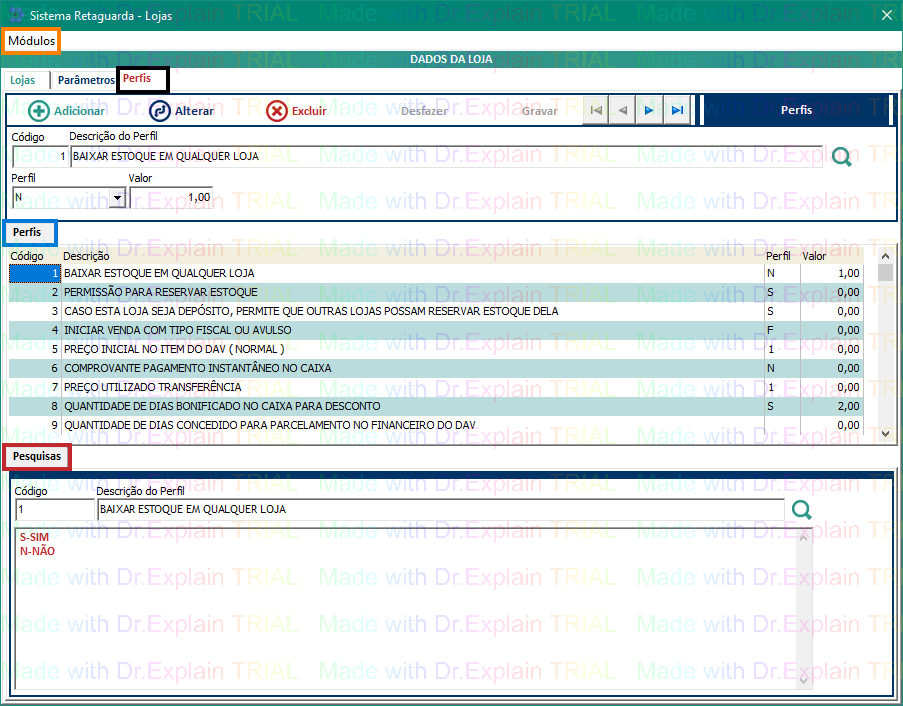Click the magnifier beside top Descrição do Perfil
The width and height of the screenshot is (903, 706).
842,157
